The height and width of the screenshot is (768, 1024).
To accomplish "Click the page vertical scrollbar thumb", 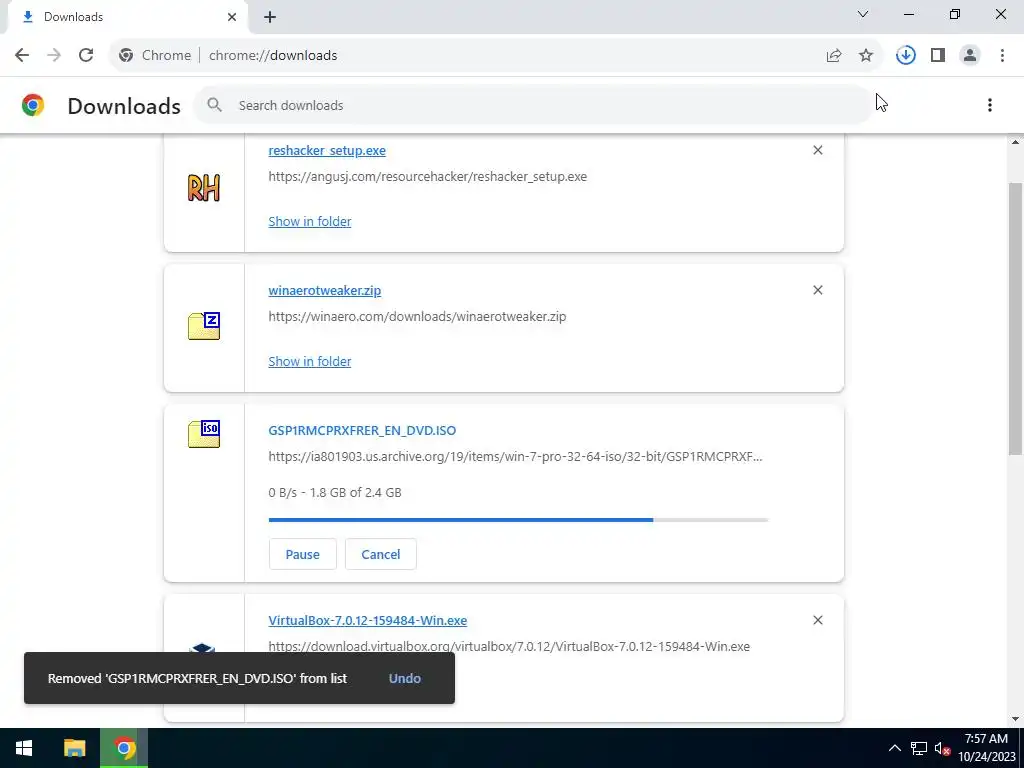I will 1016,319.
